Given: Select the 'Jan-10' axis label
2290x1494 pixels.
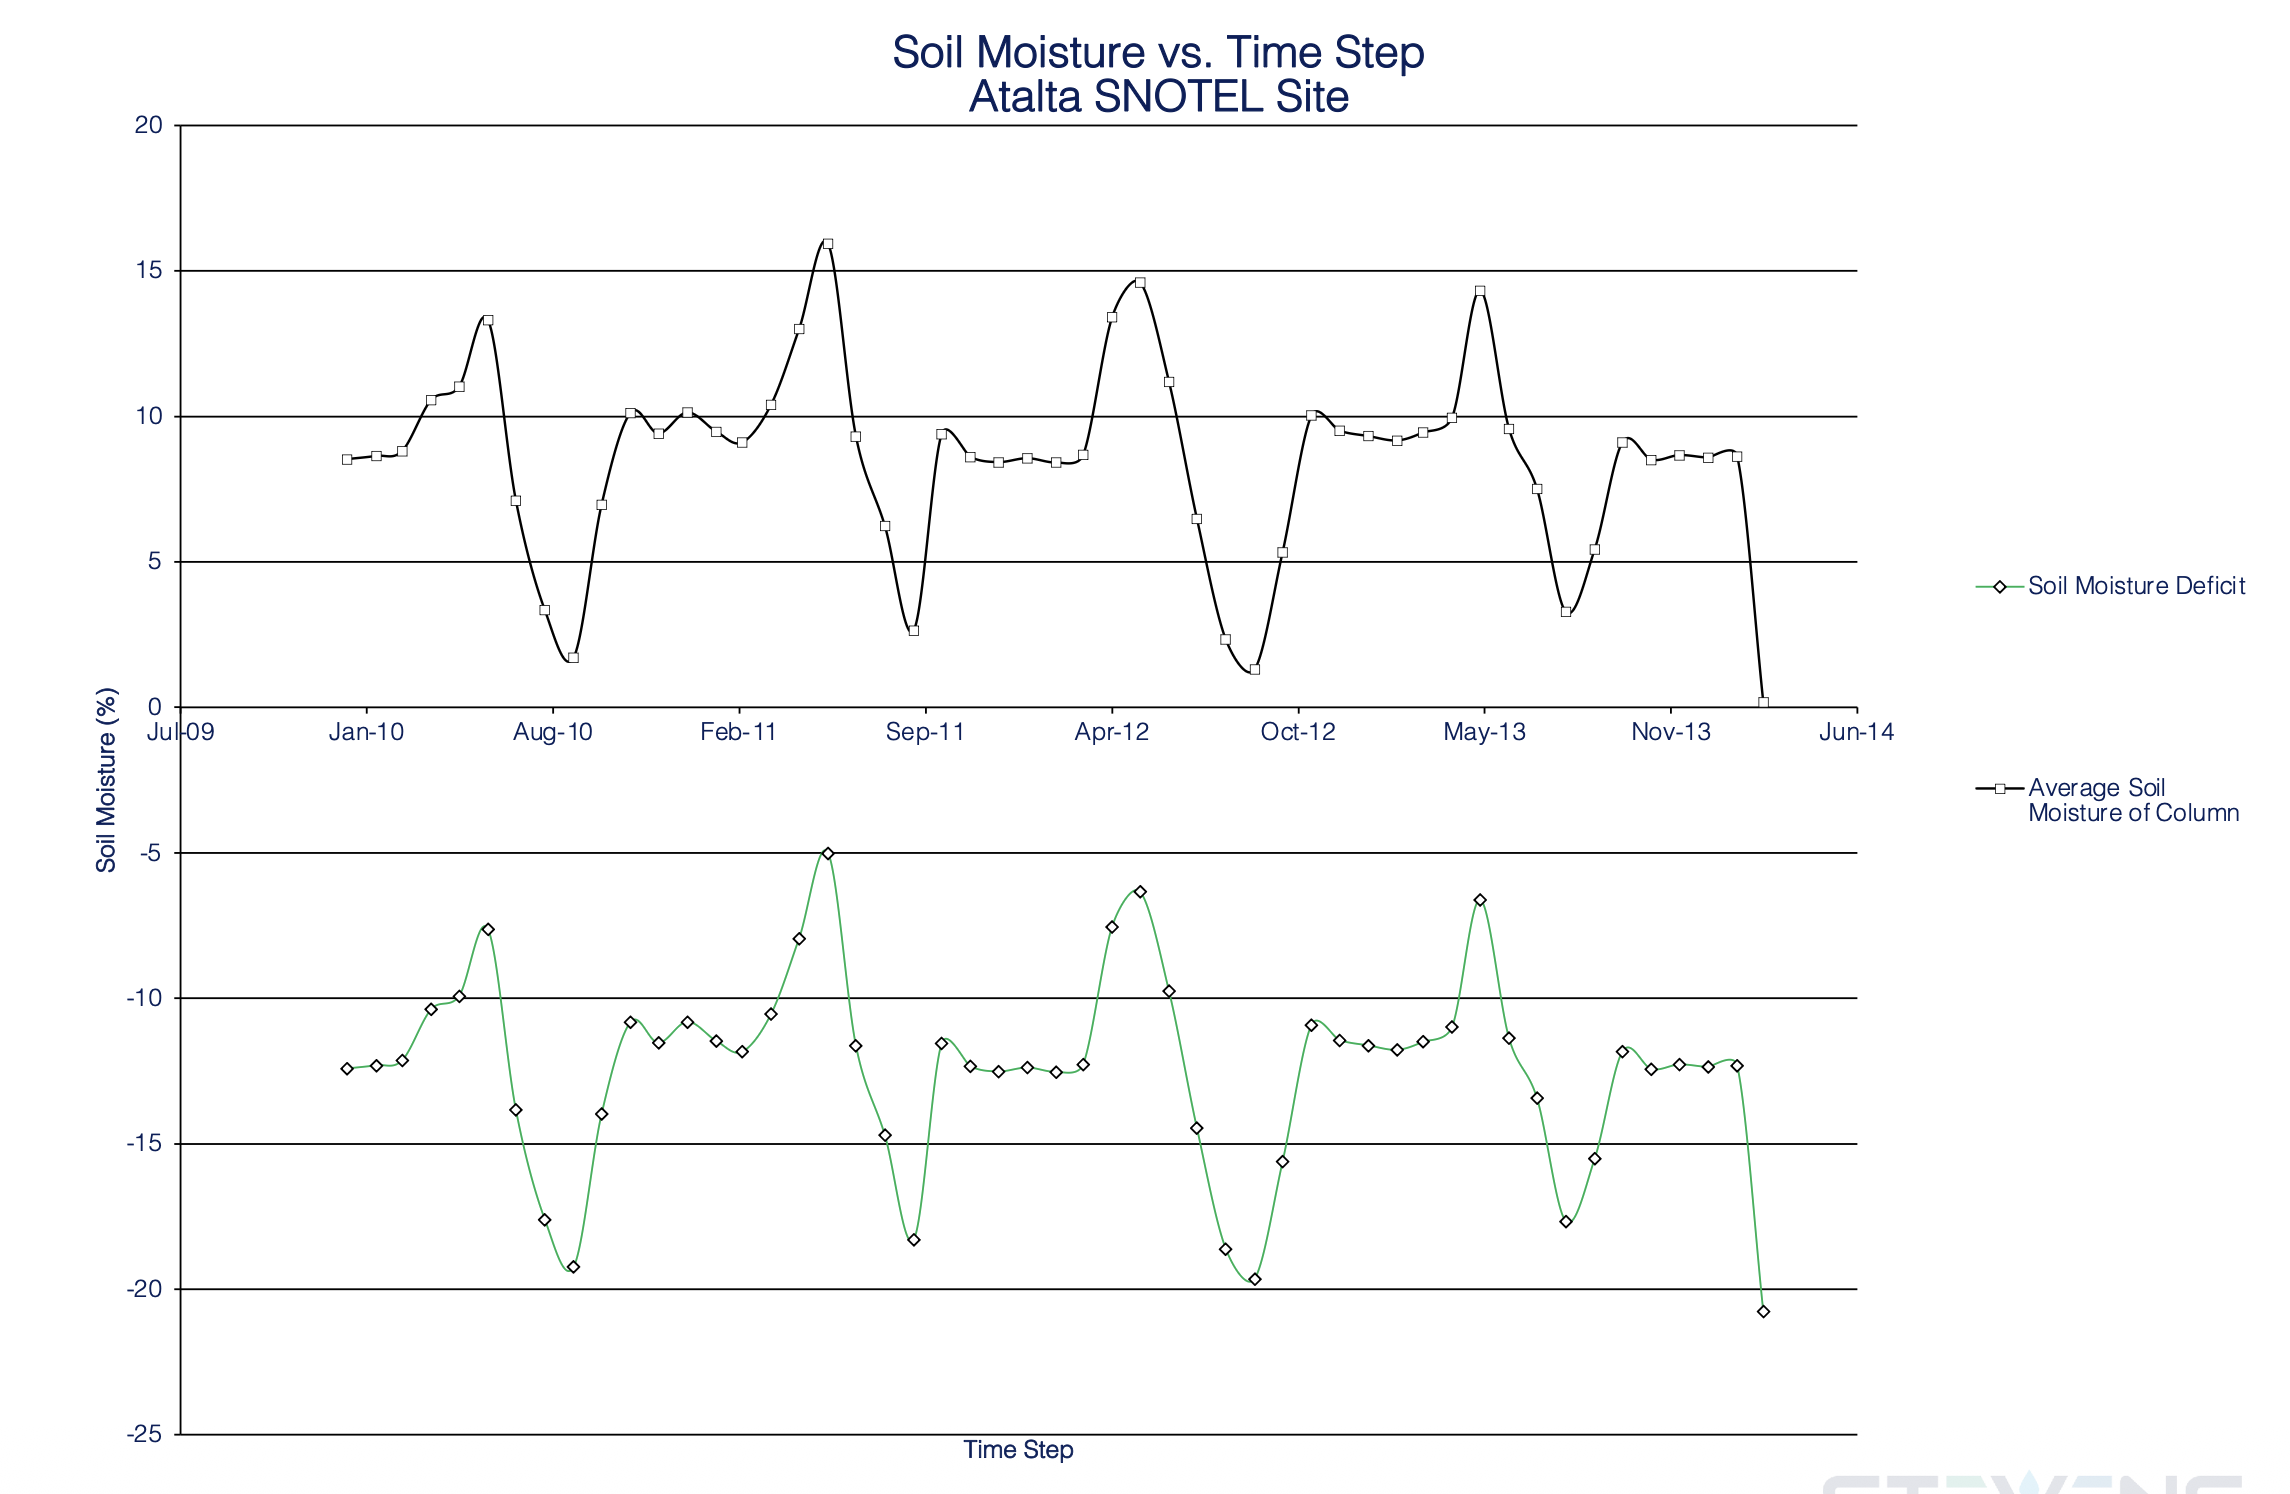Looking at the screenshot, I should 366,732.
